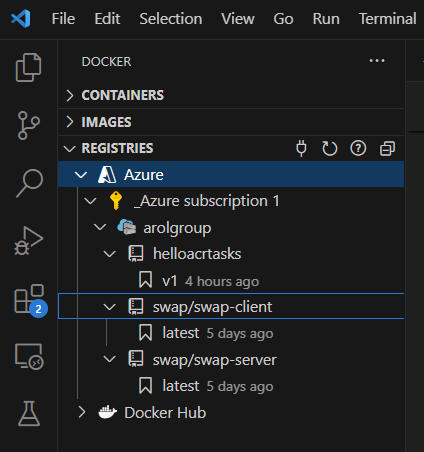Click the v1 tag bookmark icon

146,280
